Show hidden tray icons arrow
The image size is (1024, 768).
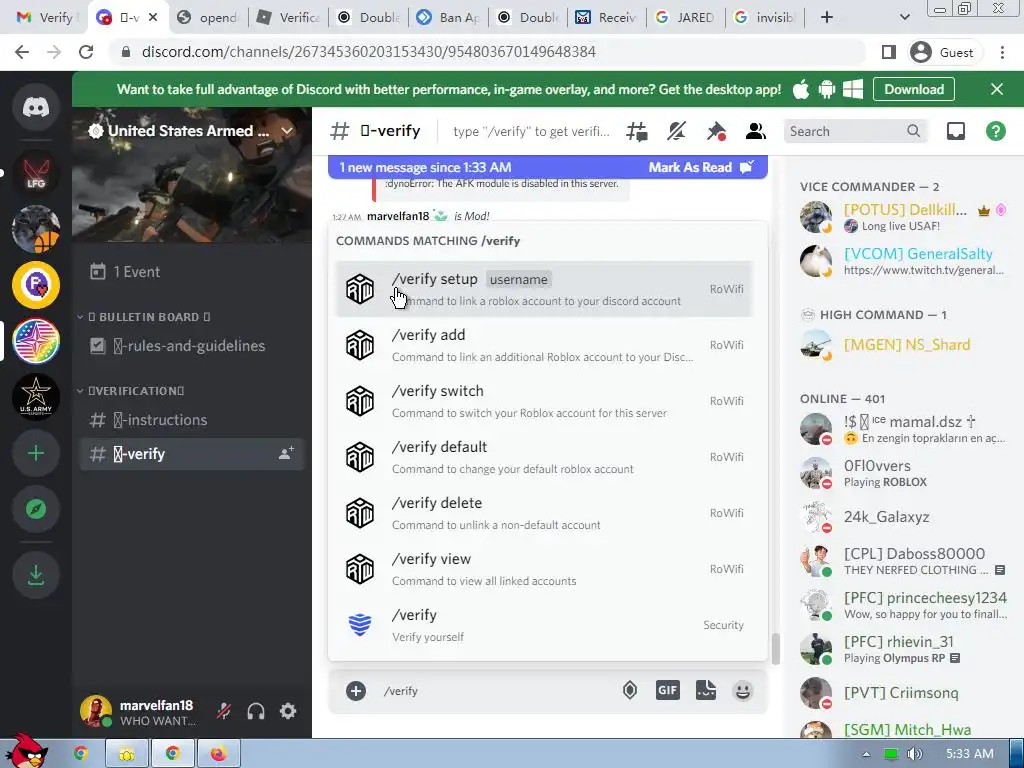click(866, 754)
